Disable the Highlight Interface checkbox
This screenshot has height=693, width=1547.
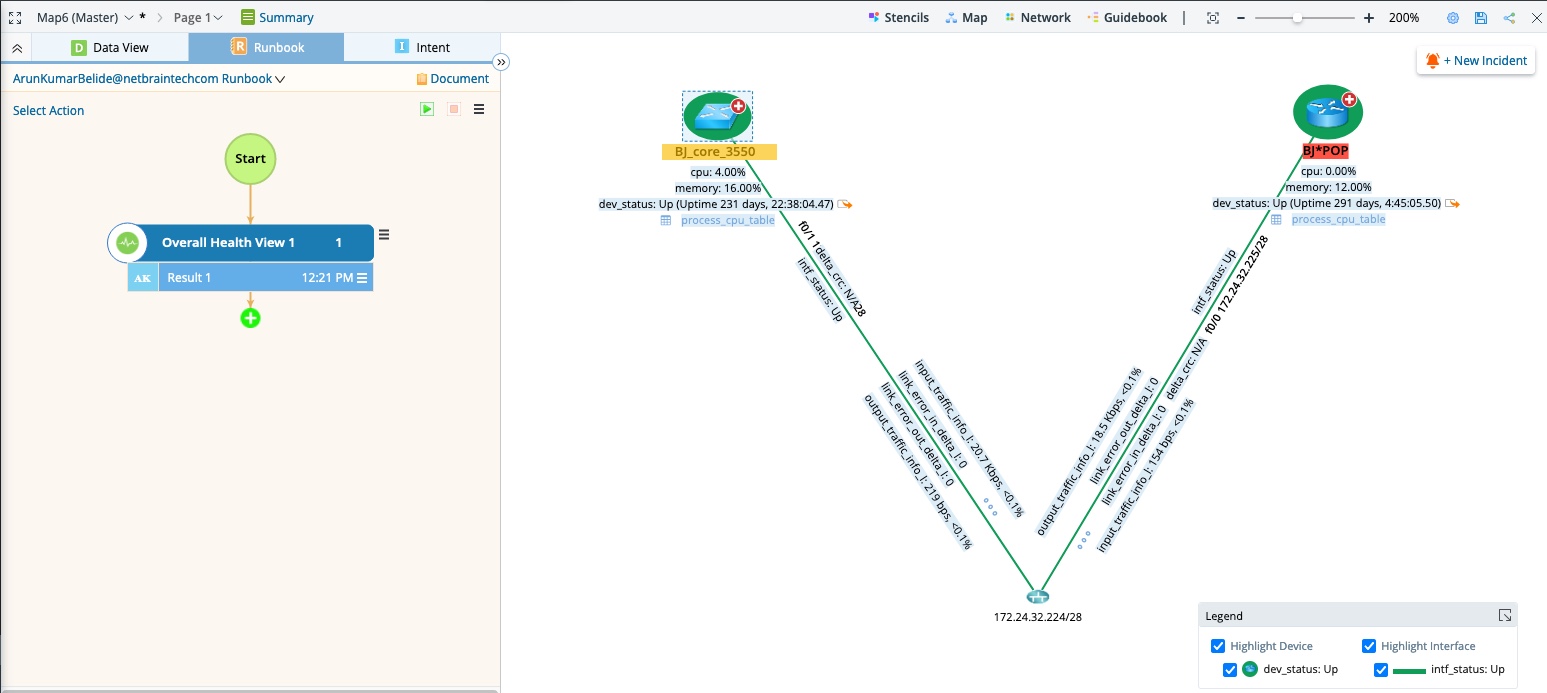(1368, 645)
